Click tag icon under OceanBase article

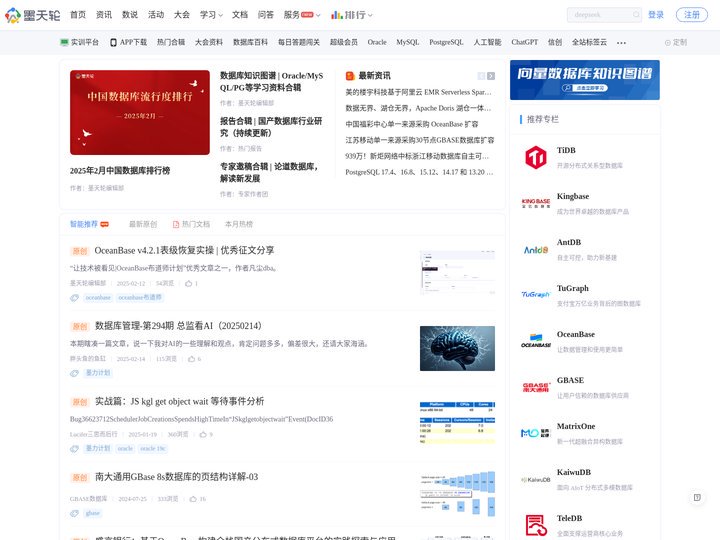(x=74, y=298)
